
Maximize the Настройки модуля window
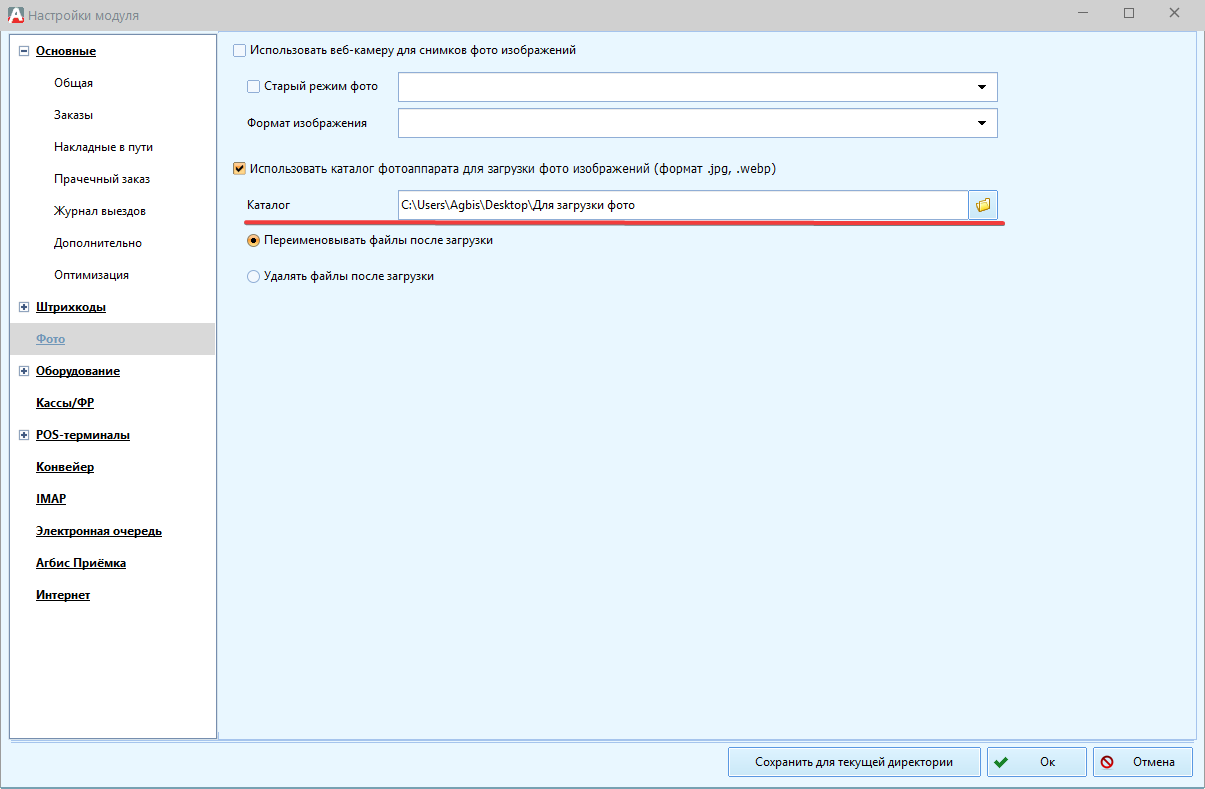click(1129, 14)
